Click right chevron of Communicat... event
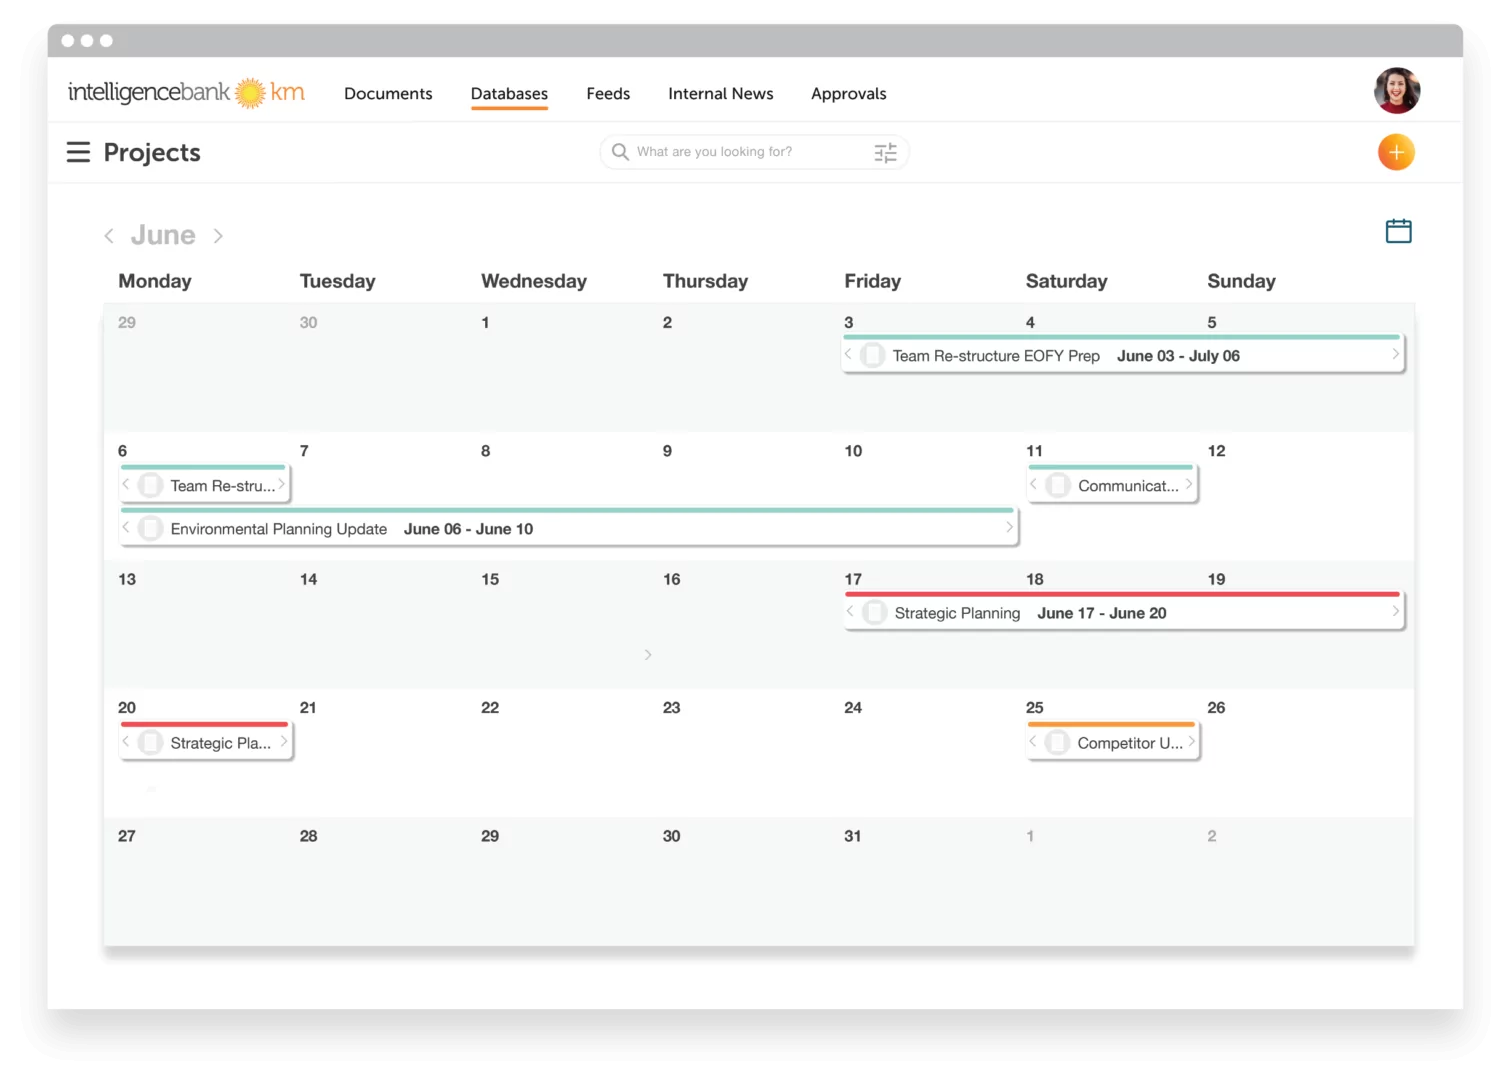Image resolution: width=1511 pixels, height=1080 pixels. coord(1189,484)
